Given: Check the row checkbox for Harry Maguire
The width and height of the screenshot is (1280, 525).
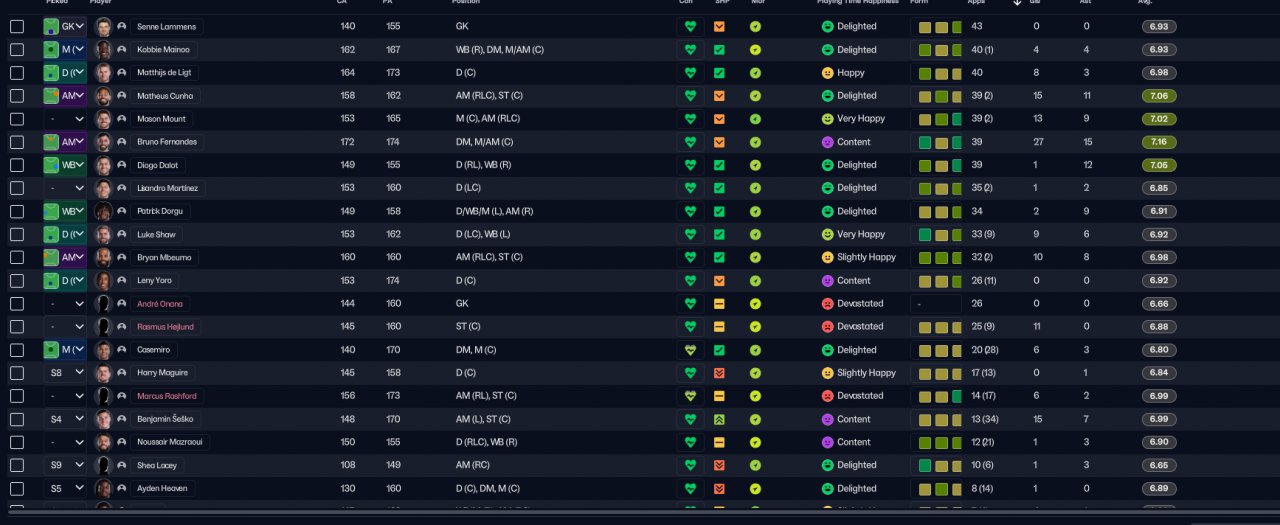Looking at the screenshot, I should point(17,373).
